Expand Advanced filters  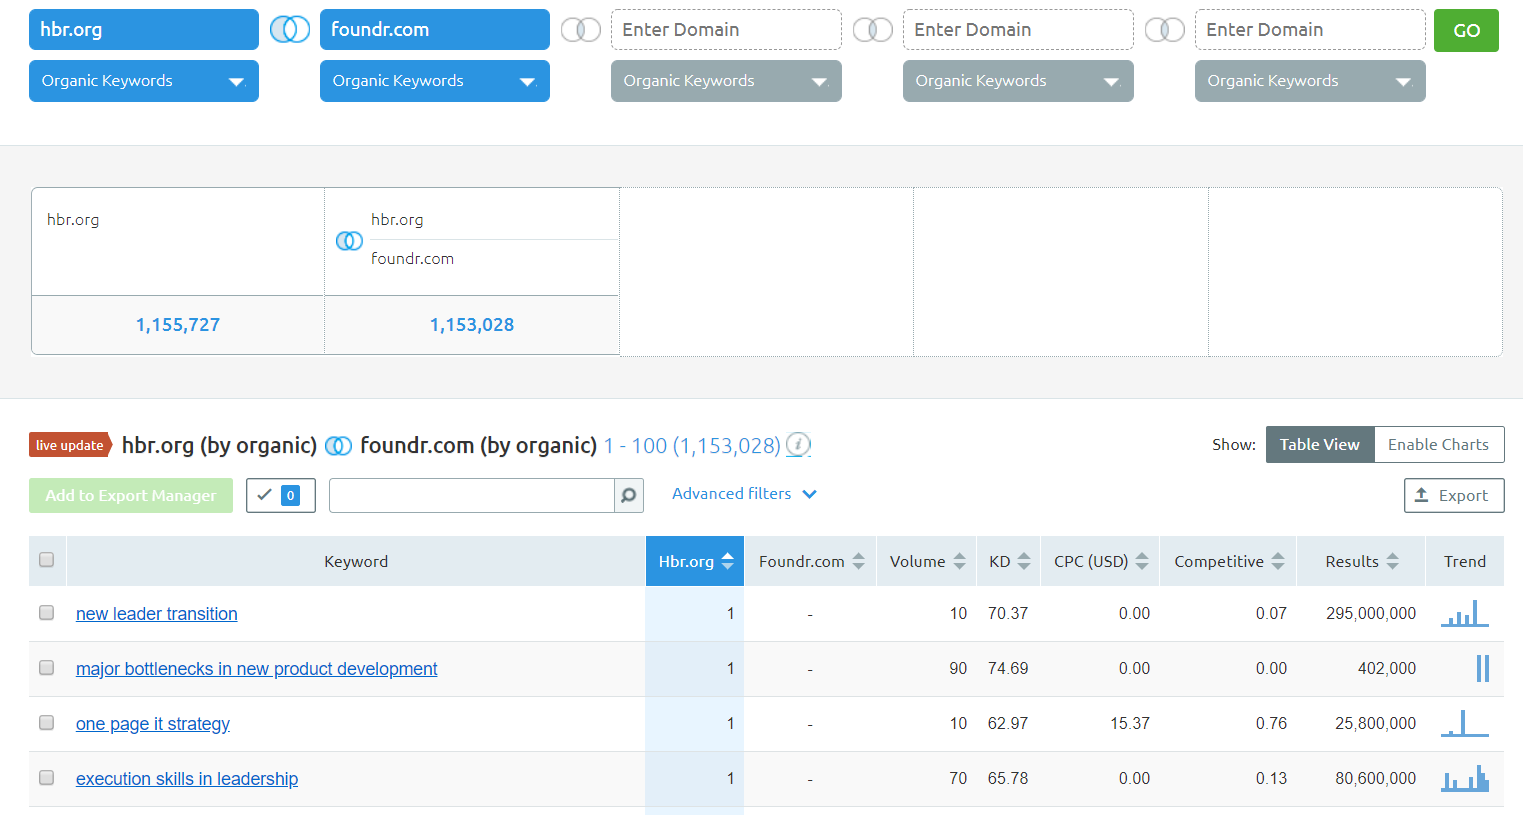coord(744,494)
